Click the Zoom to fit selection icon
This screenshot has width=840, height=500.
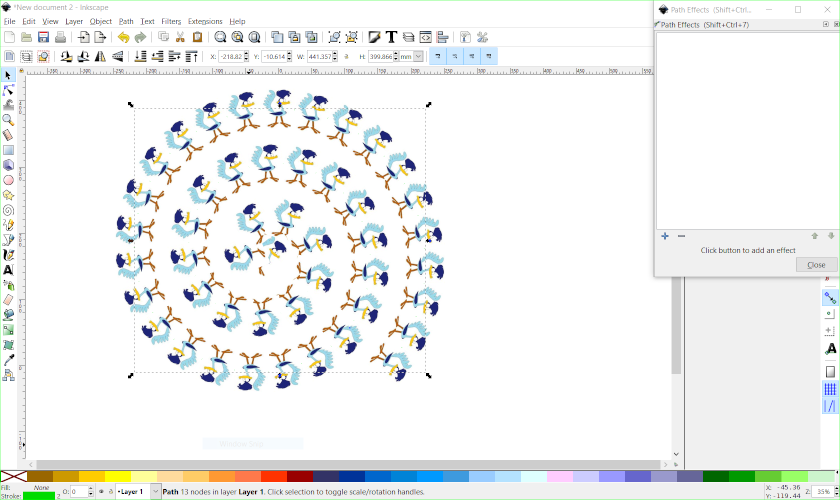click(x=220, y=37)
